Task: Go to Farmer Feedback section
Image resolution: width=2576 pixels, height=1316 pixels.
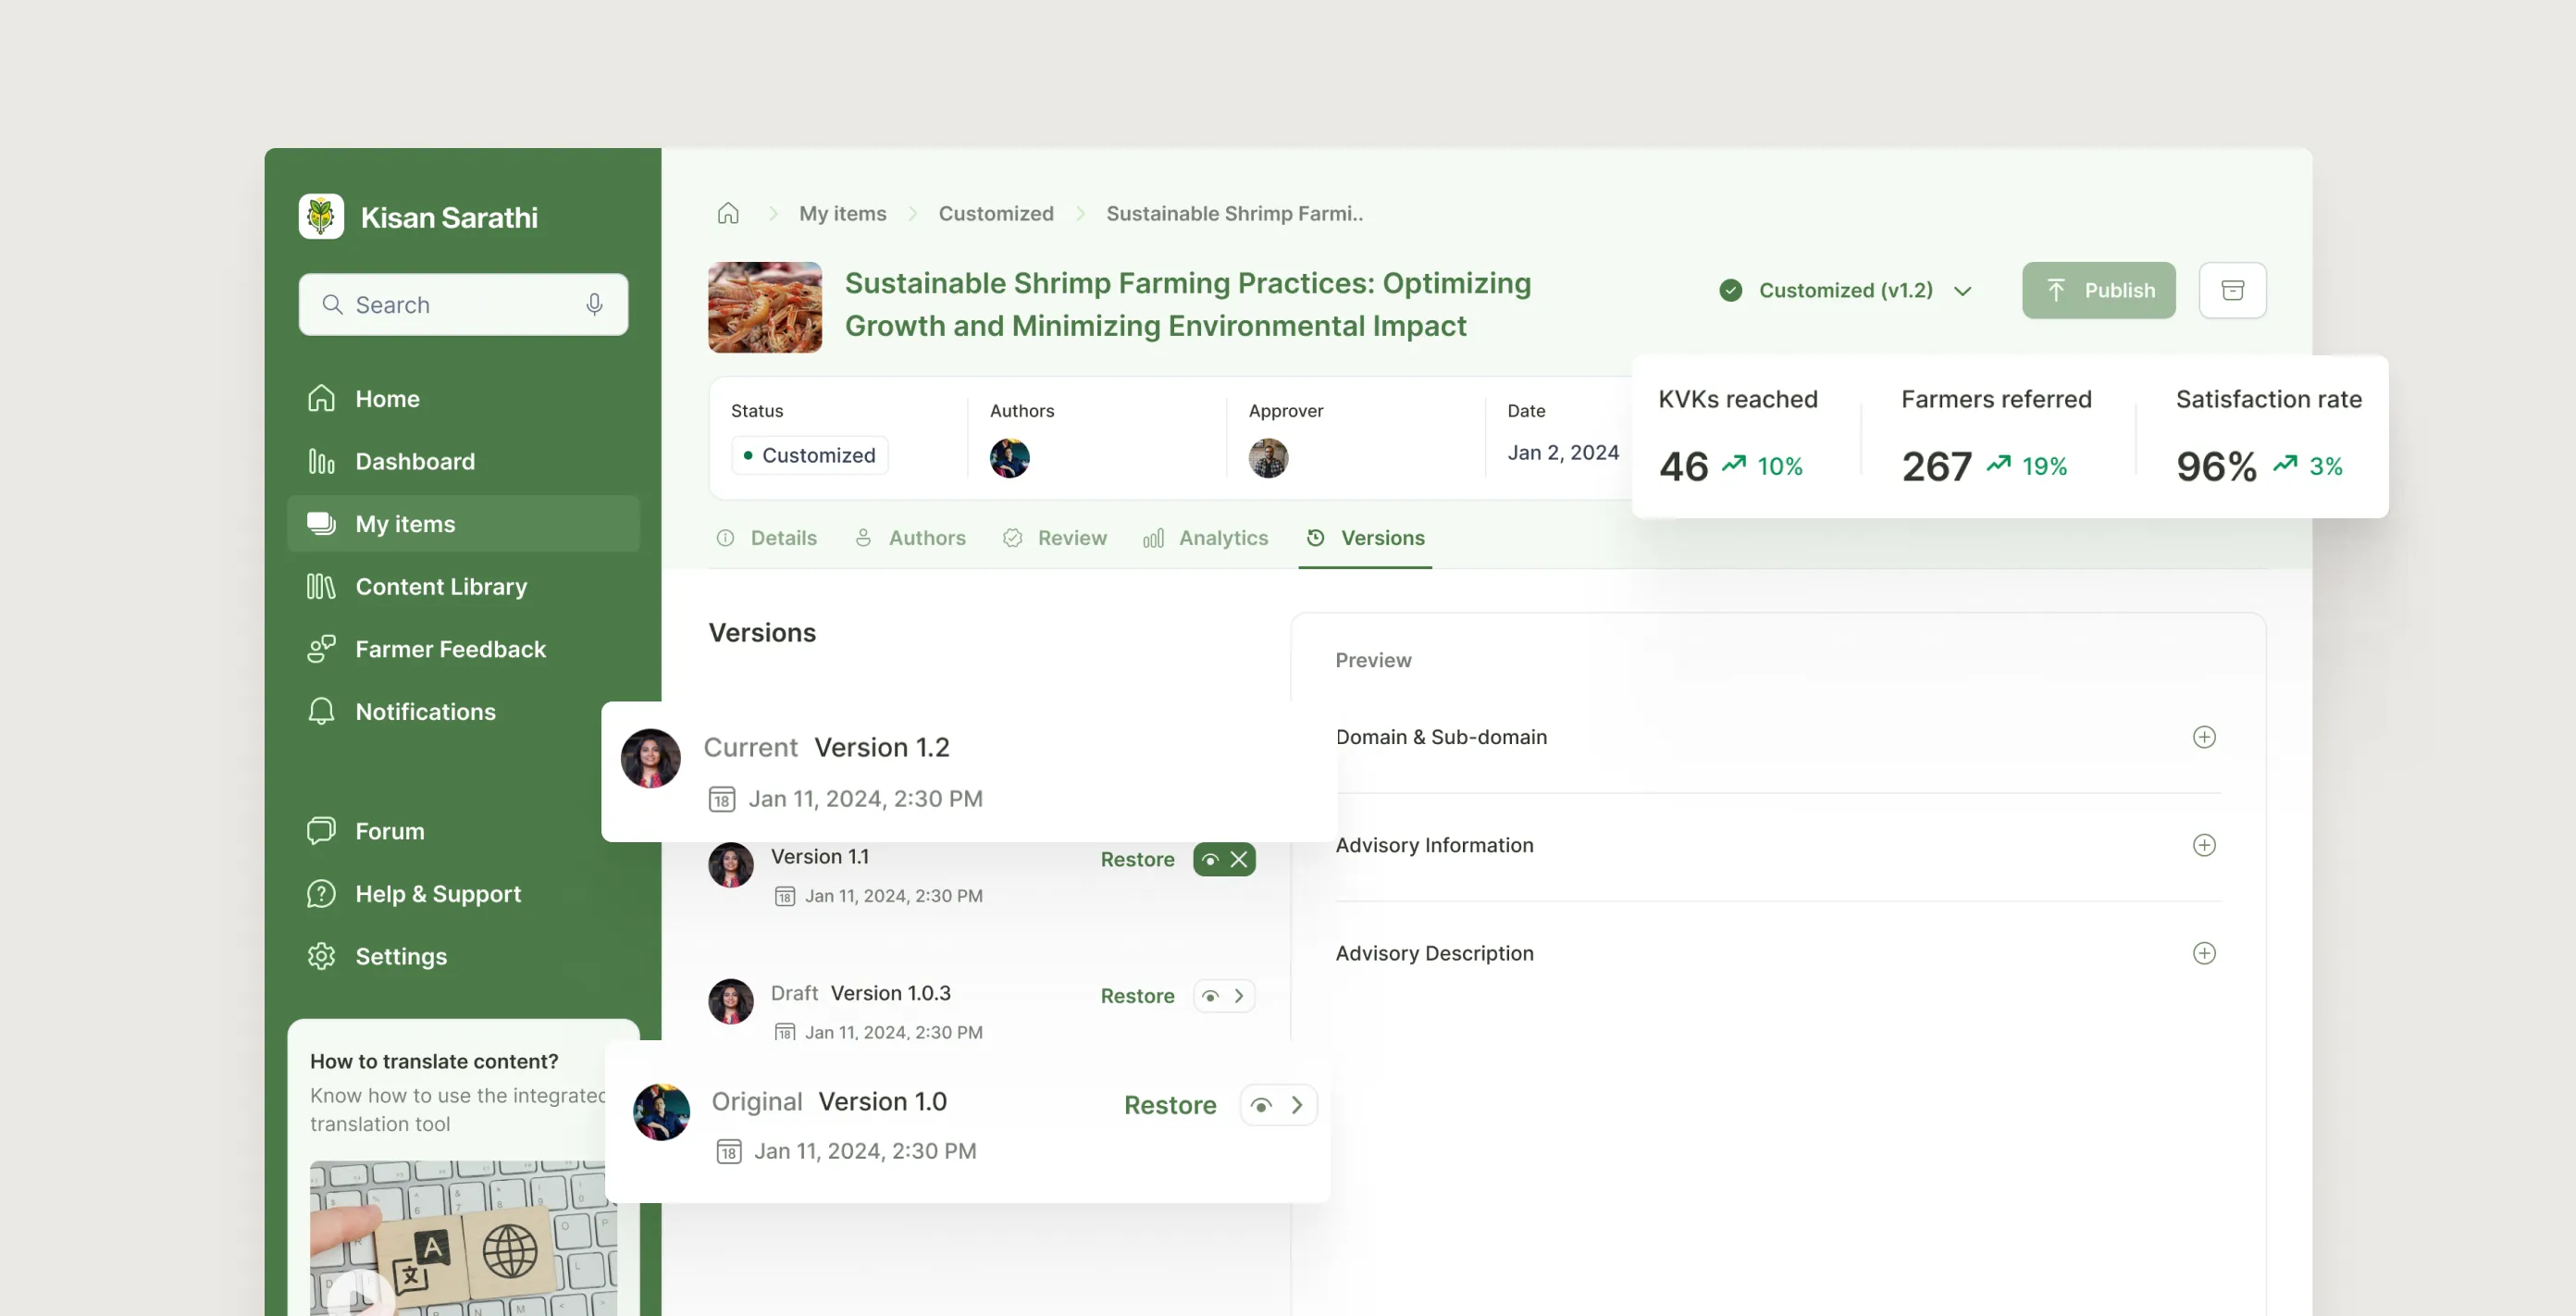Action: pos(450,649)
